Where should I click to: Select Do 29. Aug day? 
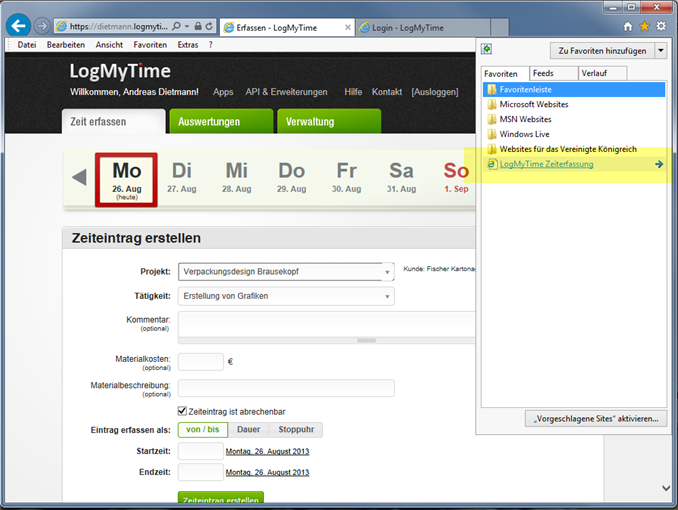click(x=291, y=177)
